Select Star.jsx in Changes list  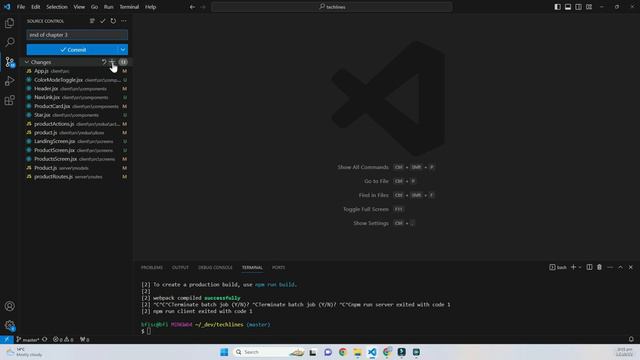point(77,115)
